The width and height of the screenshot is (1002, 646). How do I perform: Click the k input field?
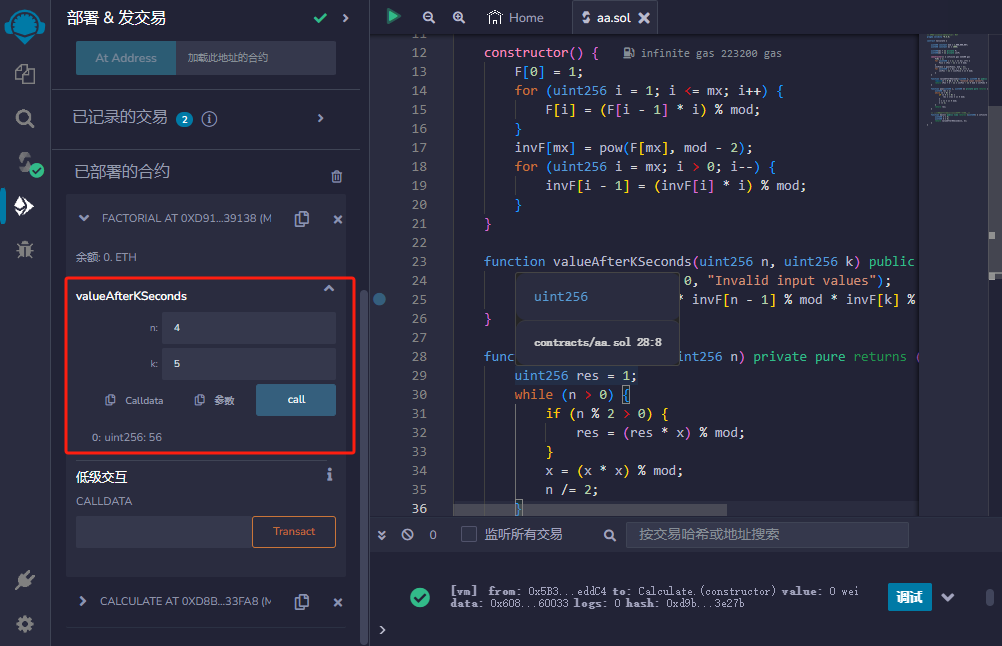[249, 364]
